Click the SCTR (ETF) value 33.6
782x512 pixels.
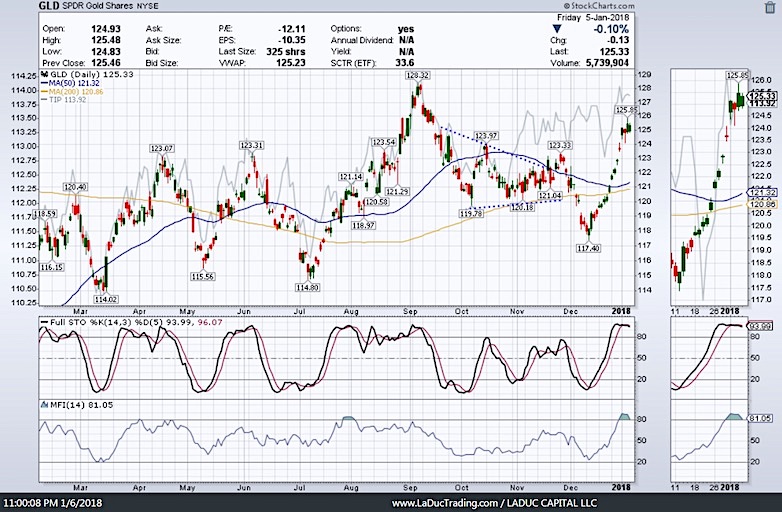click(x=404, y=63)
